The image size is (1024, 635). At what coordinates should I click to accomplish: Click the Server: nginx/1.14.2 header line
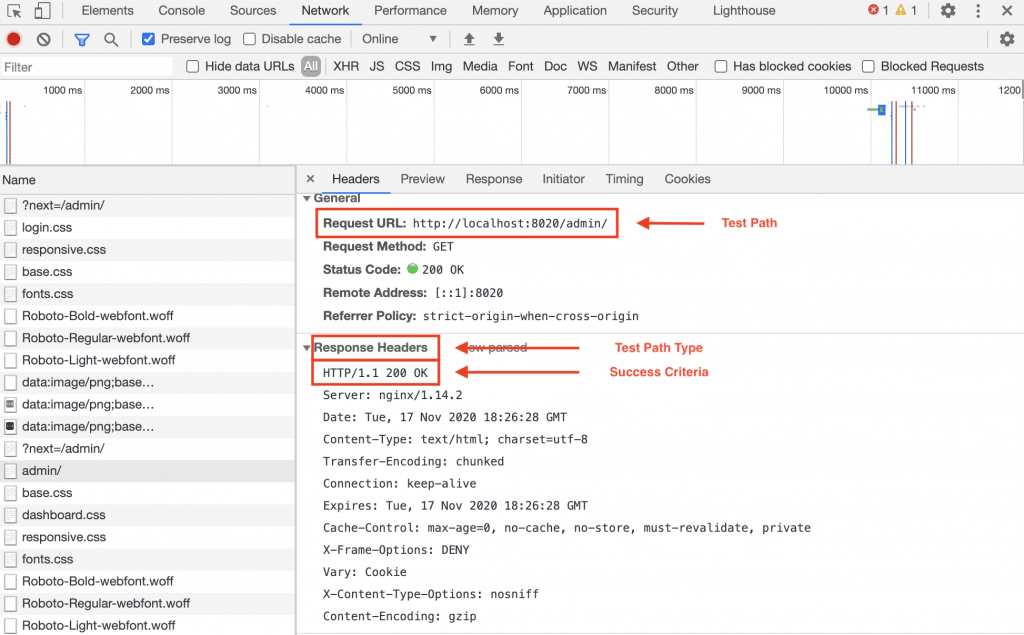coord(392,395)
